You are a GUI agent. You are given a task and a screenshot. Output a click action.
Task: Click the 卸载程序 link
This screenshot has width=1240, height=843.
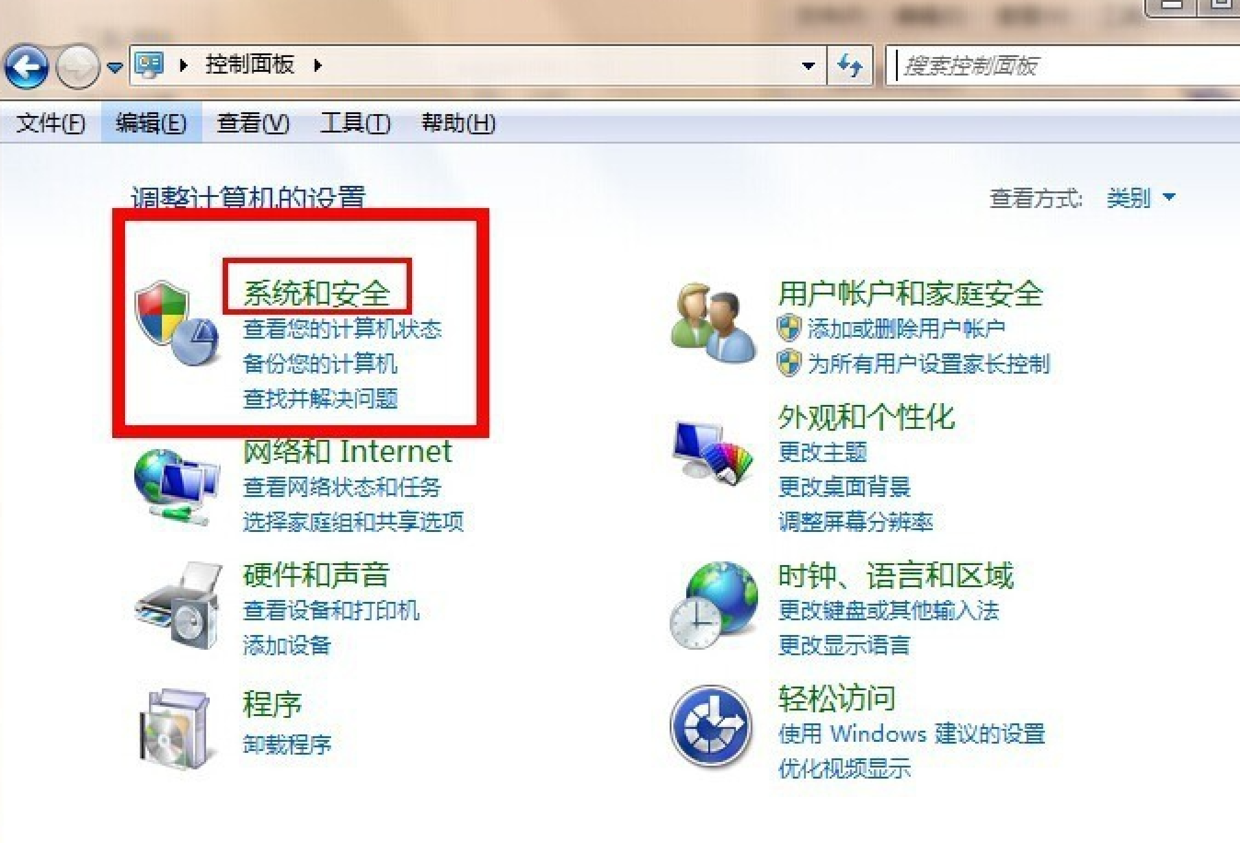pyautogui.click(x=287, y=745)
